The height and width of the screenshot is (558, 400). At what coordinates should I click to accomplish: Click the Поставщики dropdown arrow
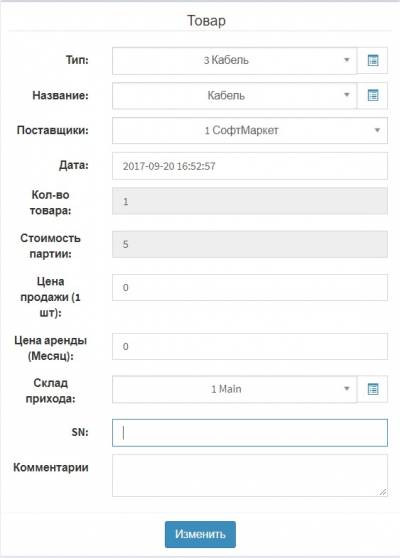coord(377,130)
